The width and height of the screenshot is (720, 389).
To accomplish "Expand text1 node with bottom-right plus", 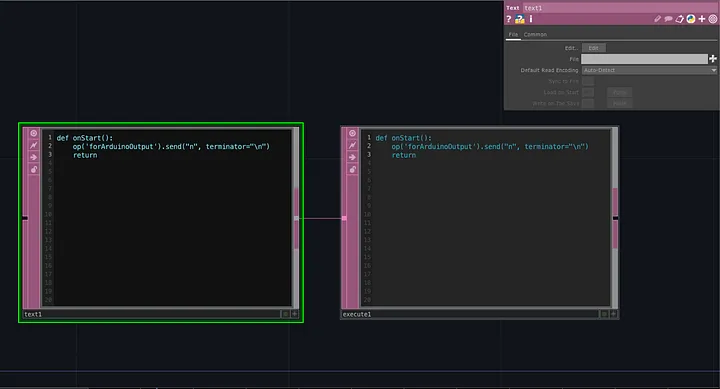I will tap(294, 314).
